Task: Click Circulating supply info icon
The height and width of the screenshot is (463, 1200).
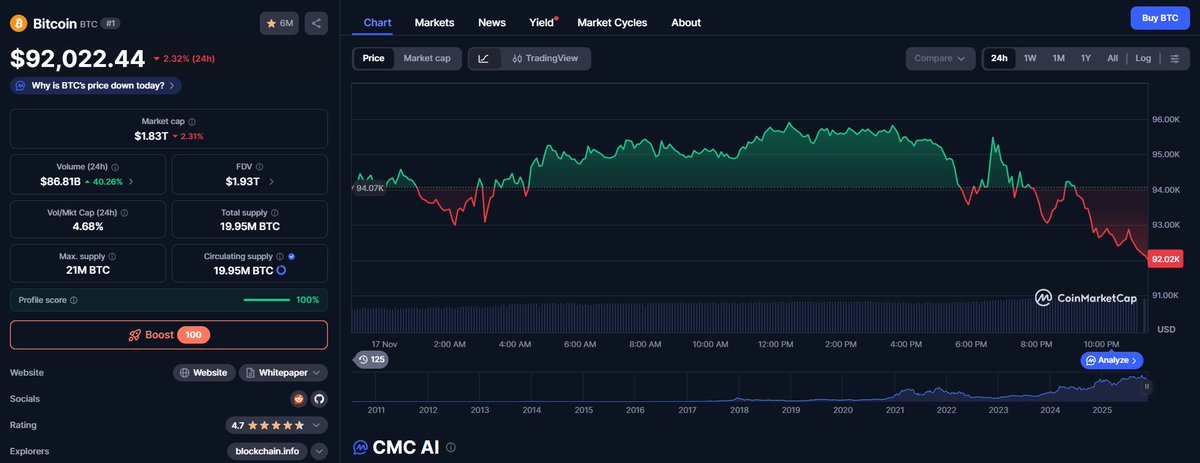Action: point(279,257)
